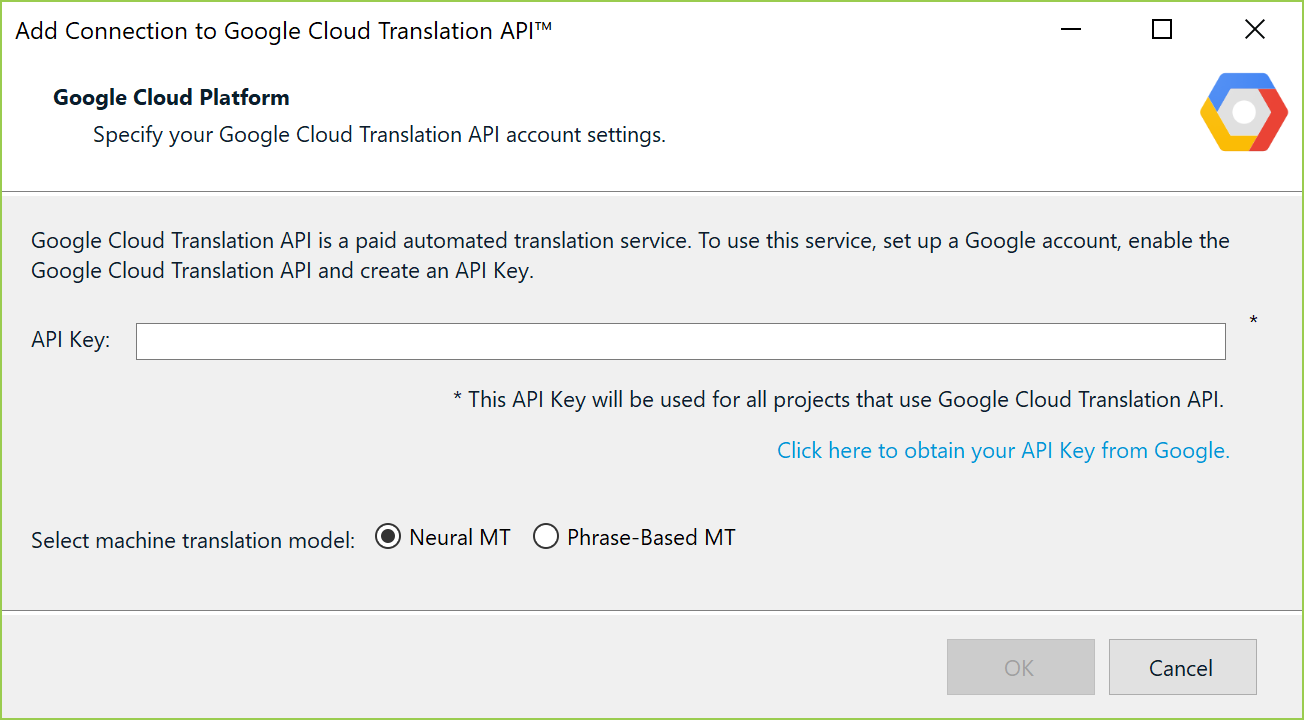Choose the Phrase-Based MT radio button

545,538
